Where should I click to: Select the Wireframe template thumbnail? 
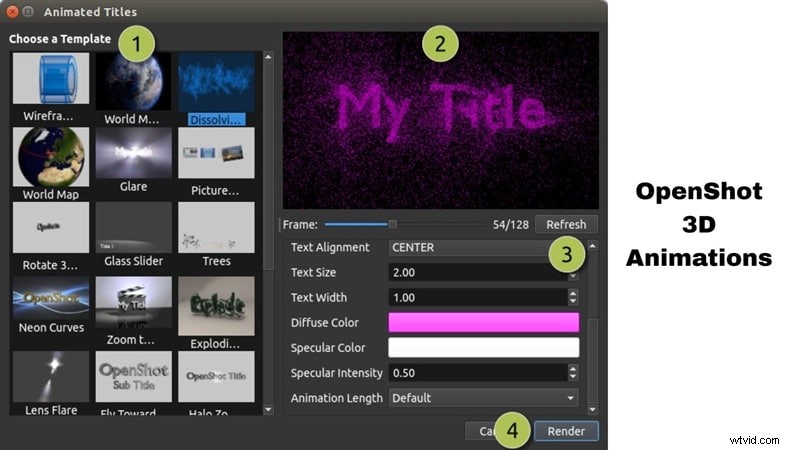[x=50, y=79]
